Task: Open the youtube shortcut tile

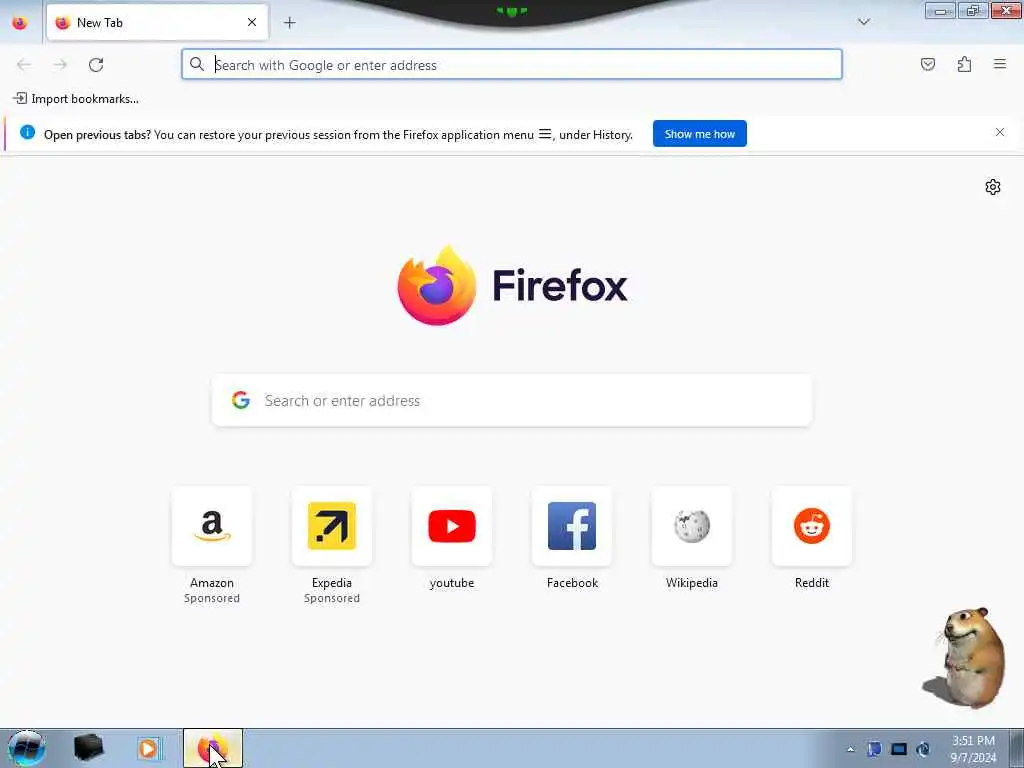Action: 452,526
